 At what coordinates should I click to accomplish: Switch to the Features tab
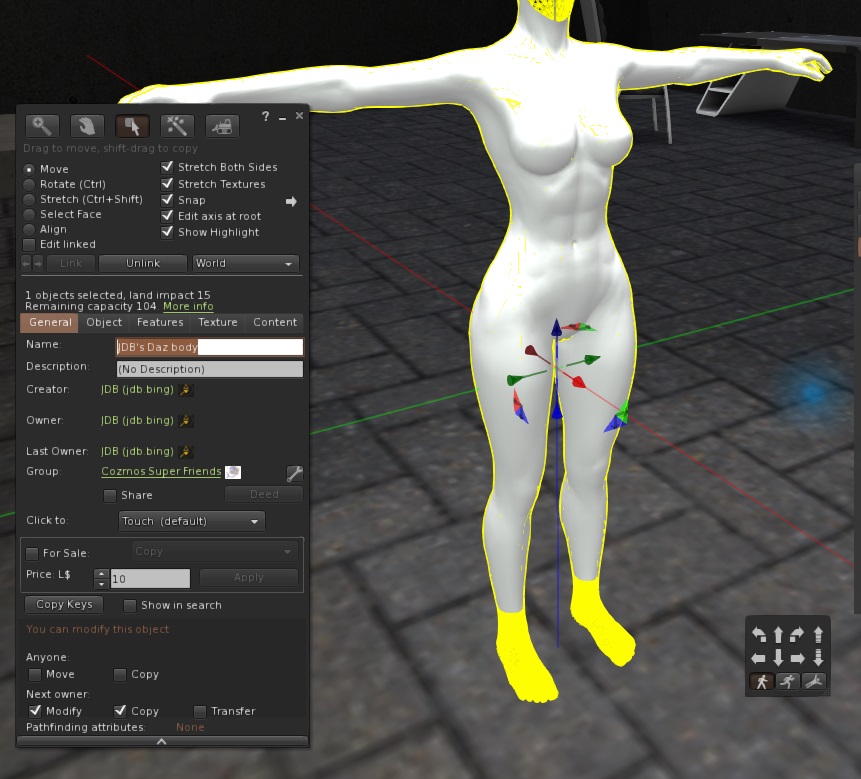tap(160, 323)
